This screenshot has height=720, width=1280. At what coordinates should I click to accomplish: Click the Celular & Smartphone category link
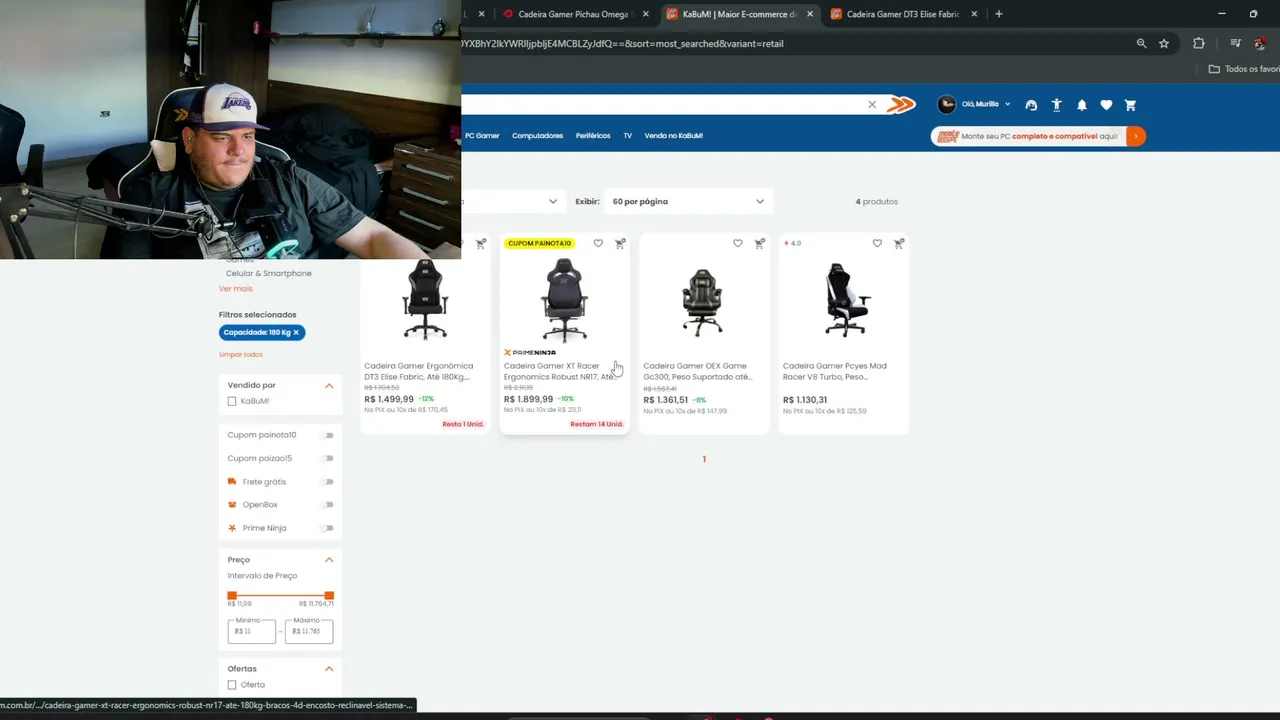269,274
